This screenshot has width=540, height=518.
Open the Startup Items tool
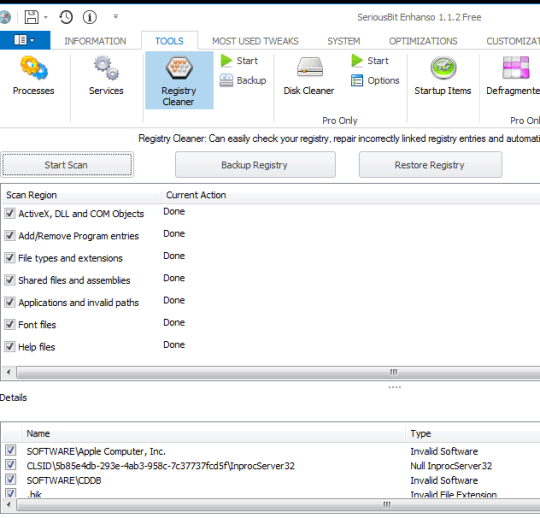pyautogui.click(x=443, y=76)
